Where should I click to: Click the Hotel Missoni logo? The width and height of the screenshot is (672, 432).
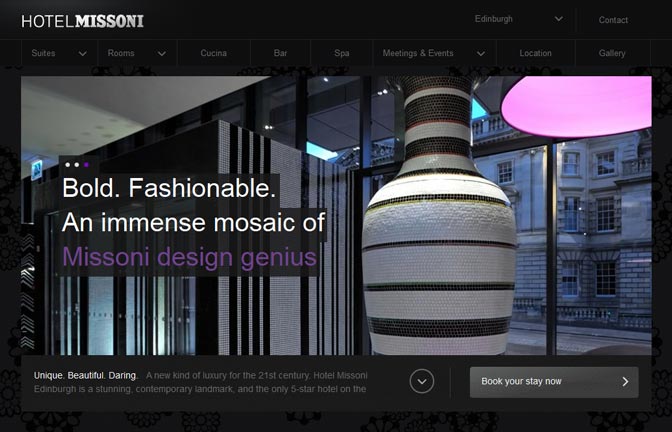coord(82,21)
